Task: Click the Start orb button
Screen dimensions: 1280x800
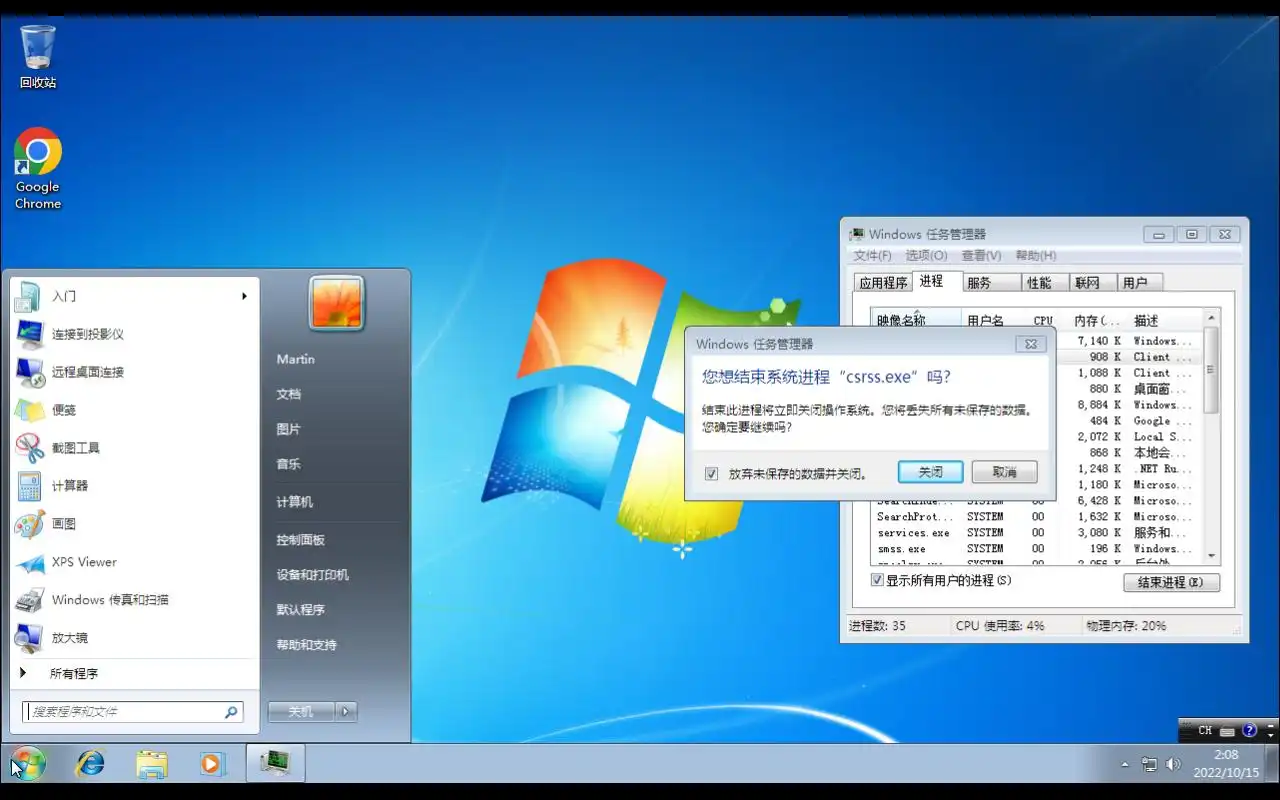Action: (28, 764)
